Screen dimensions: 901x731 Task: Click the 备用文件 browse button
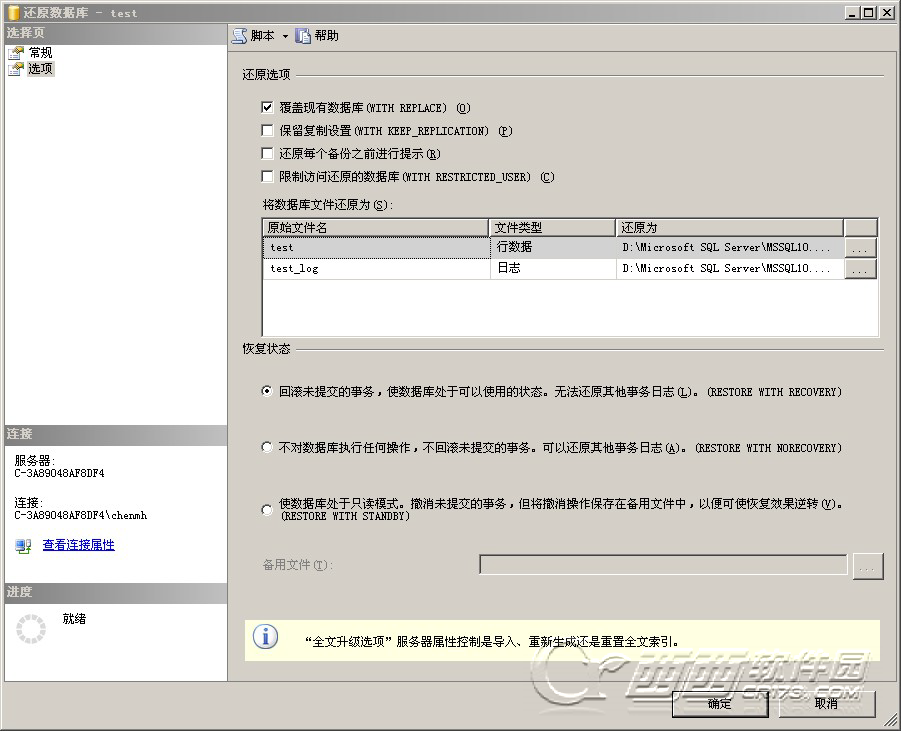click(868, 567)
